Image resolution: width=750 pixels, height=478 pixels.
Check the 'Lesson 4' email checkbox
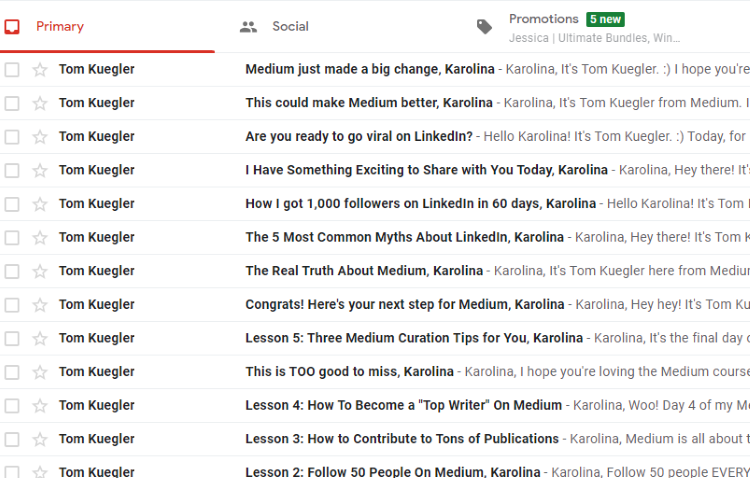coord(12,406)
